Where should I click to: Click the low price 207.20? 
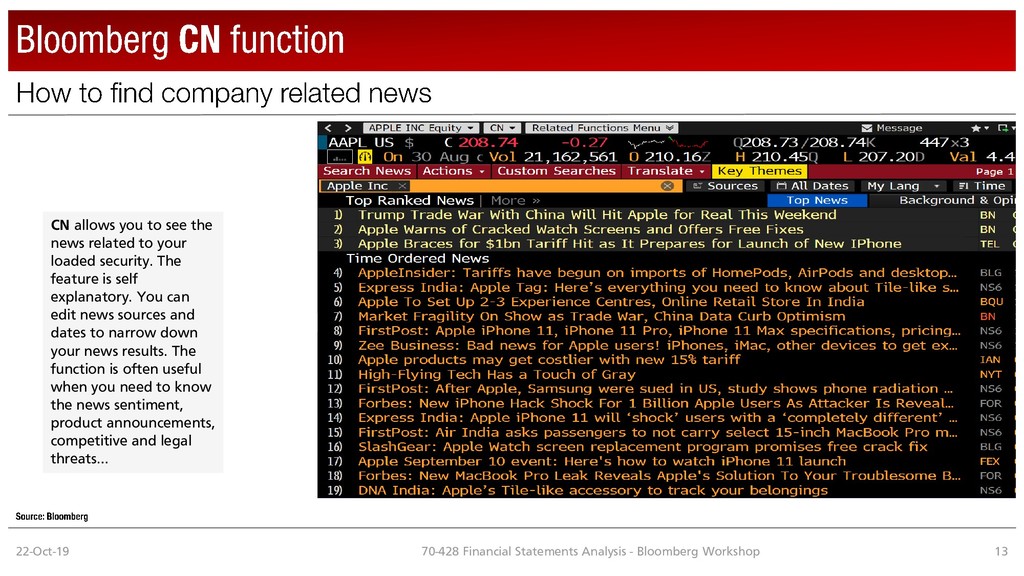tap(889, 157)
